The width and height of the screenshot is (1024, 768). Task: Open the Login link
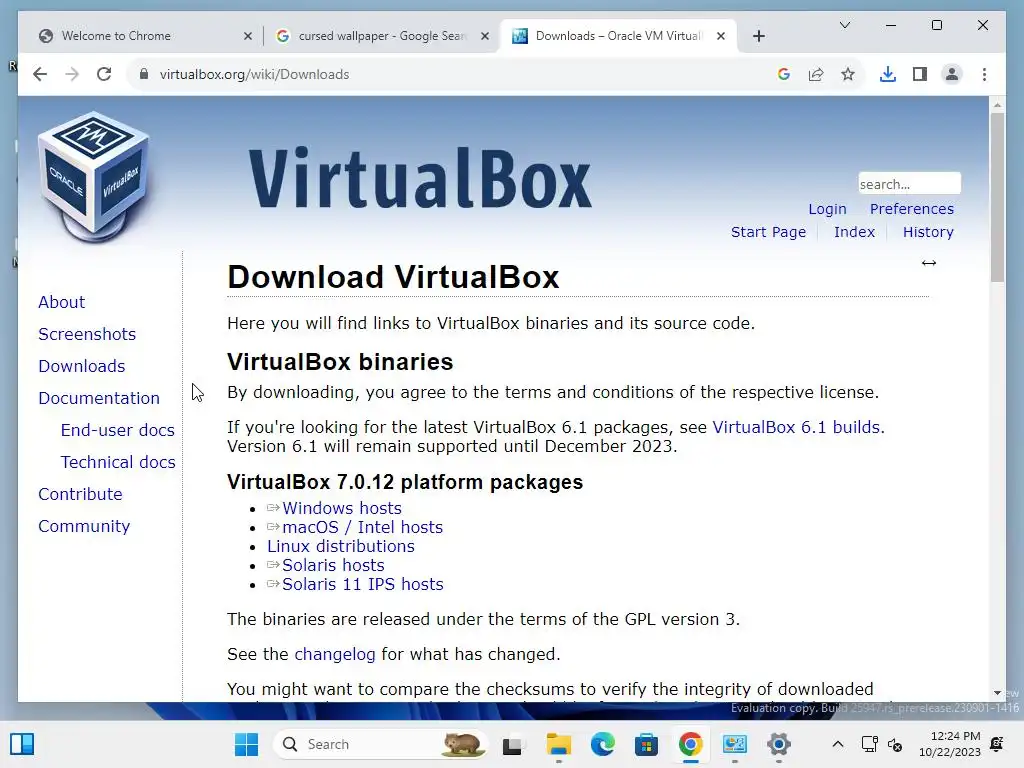827,209
